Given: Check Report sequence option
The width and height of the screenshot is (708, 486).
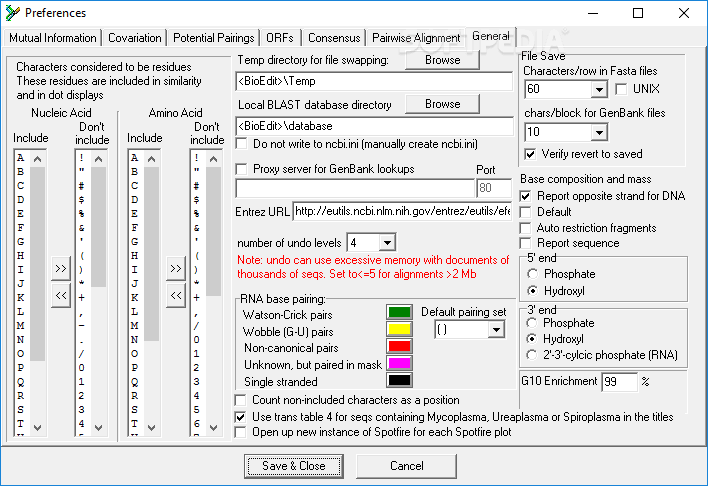Looking at the screenshot, I should (x=525, y=243).
